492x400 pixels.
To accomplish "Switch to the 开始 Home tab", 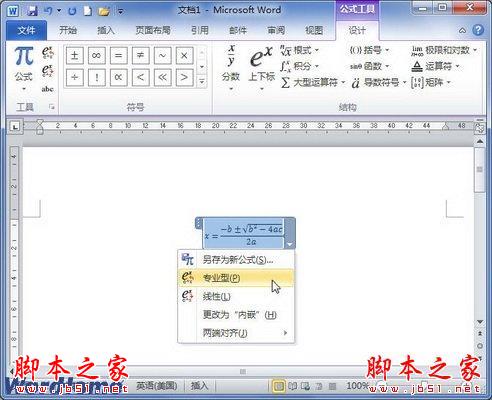I will coord(68,31).
